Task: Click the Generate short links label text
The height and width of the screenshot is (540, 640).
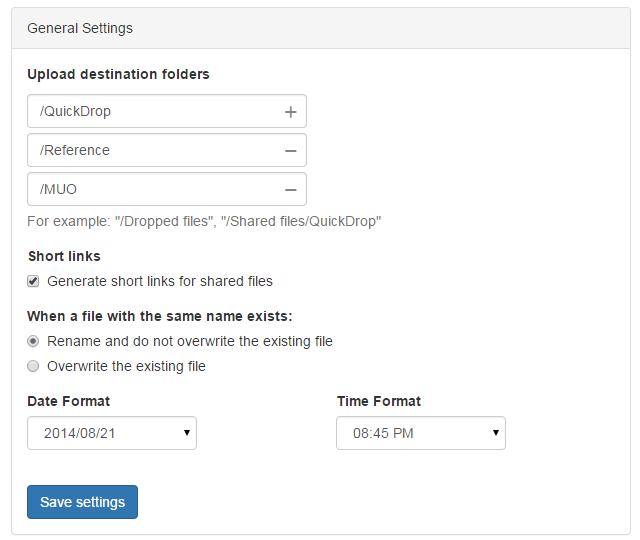Action: coord(160,281)
